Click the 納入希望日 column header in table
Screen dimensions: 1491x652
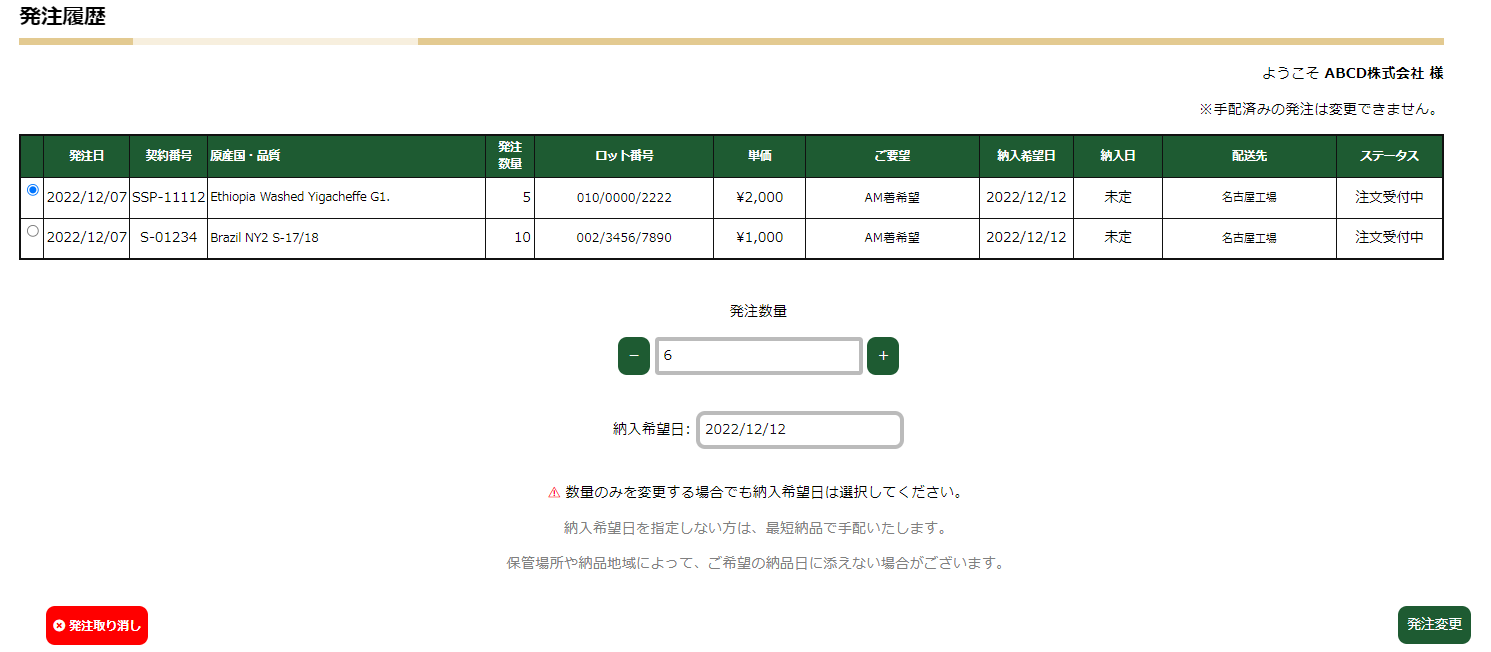tap(1026, 156)
